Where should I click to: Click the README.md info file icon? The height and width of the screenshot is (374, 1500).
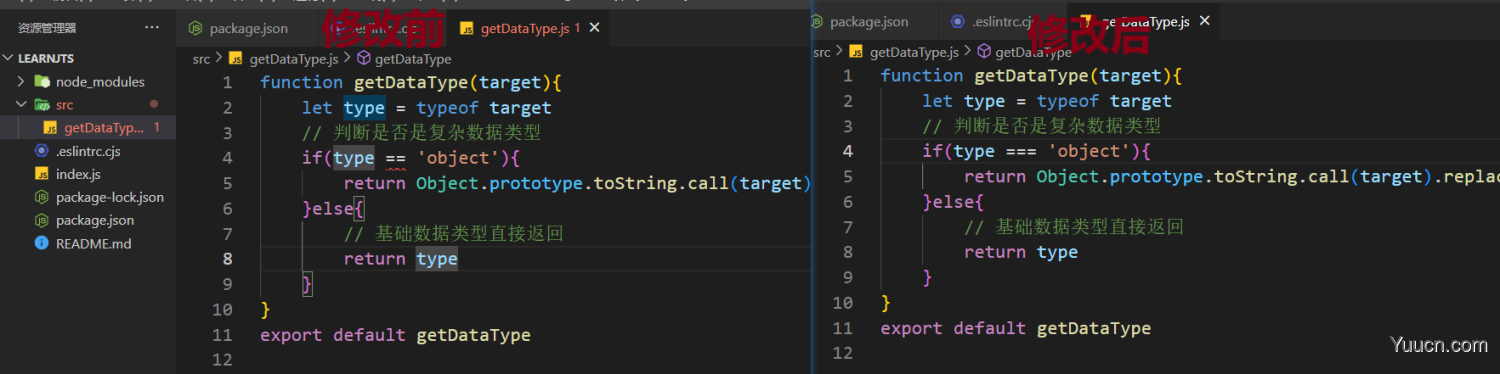(x=42, y=243)
